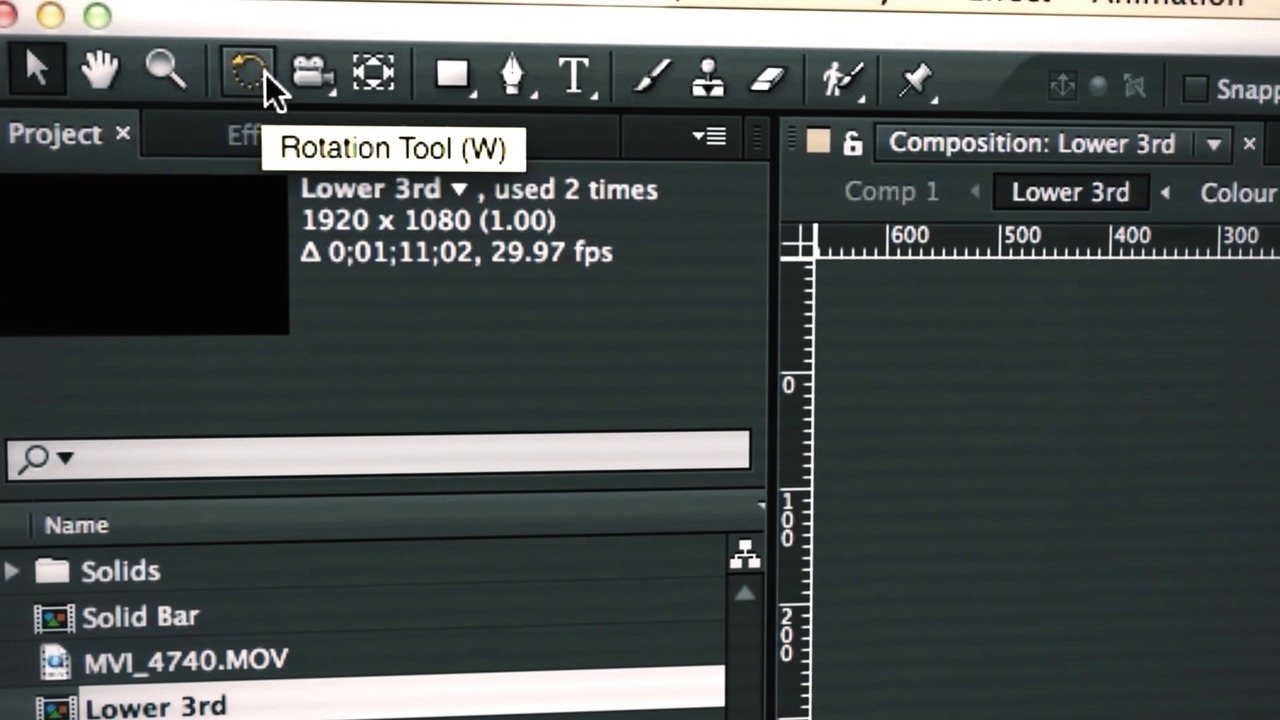The image size is (1280, 720).
Task: Select the Pen tool
Action: 514,75
